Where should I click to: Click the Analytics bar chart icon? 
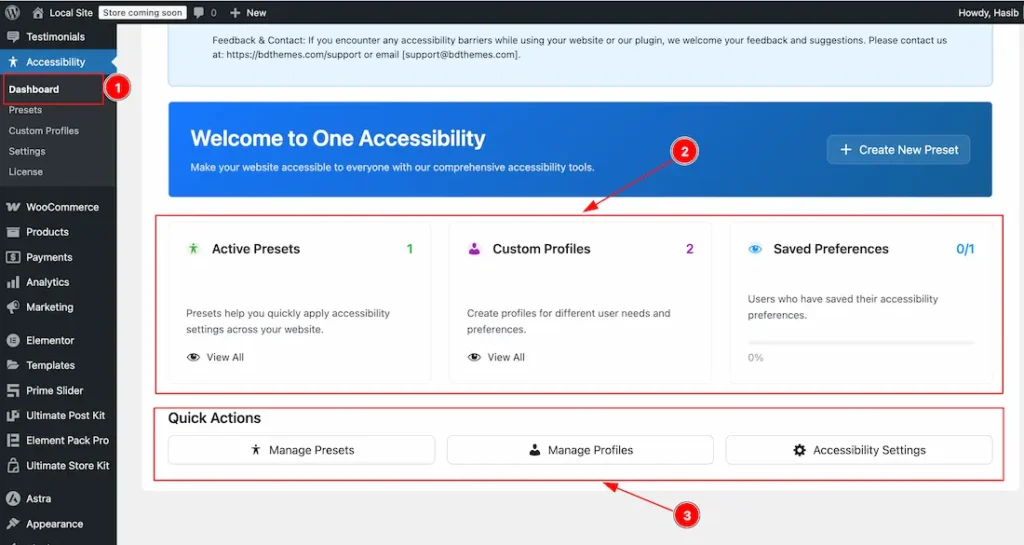coord(13,282)
